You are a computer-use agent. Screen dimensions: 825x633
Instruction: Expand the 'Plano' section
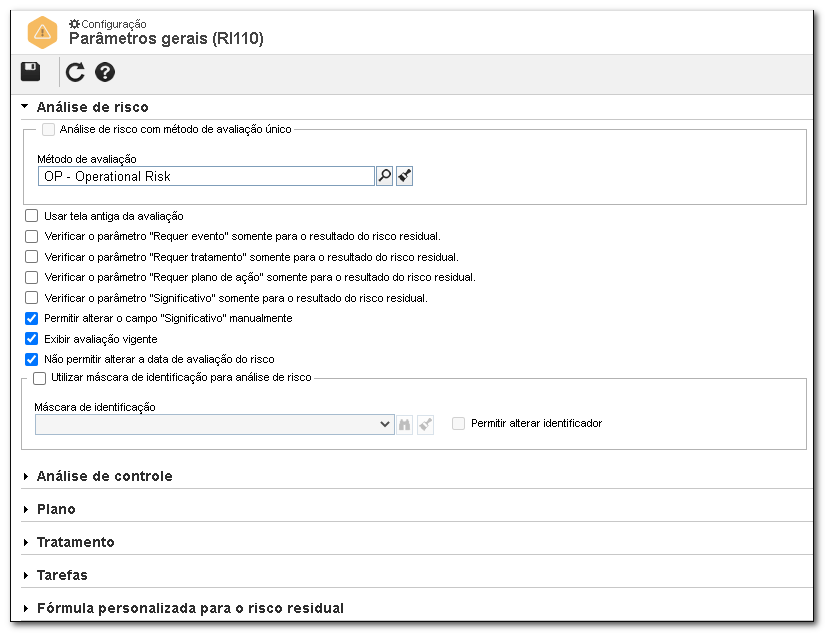coord(26,509)
